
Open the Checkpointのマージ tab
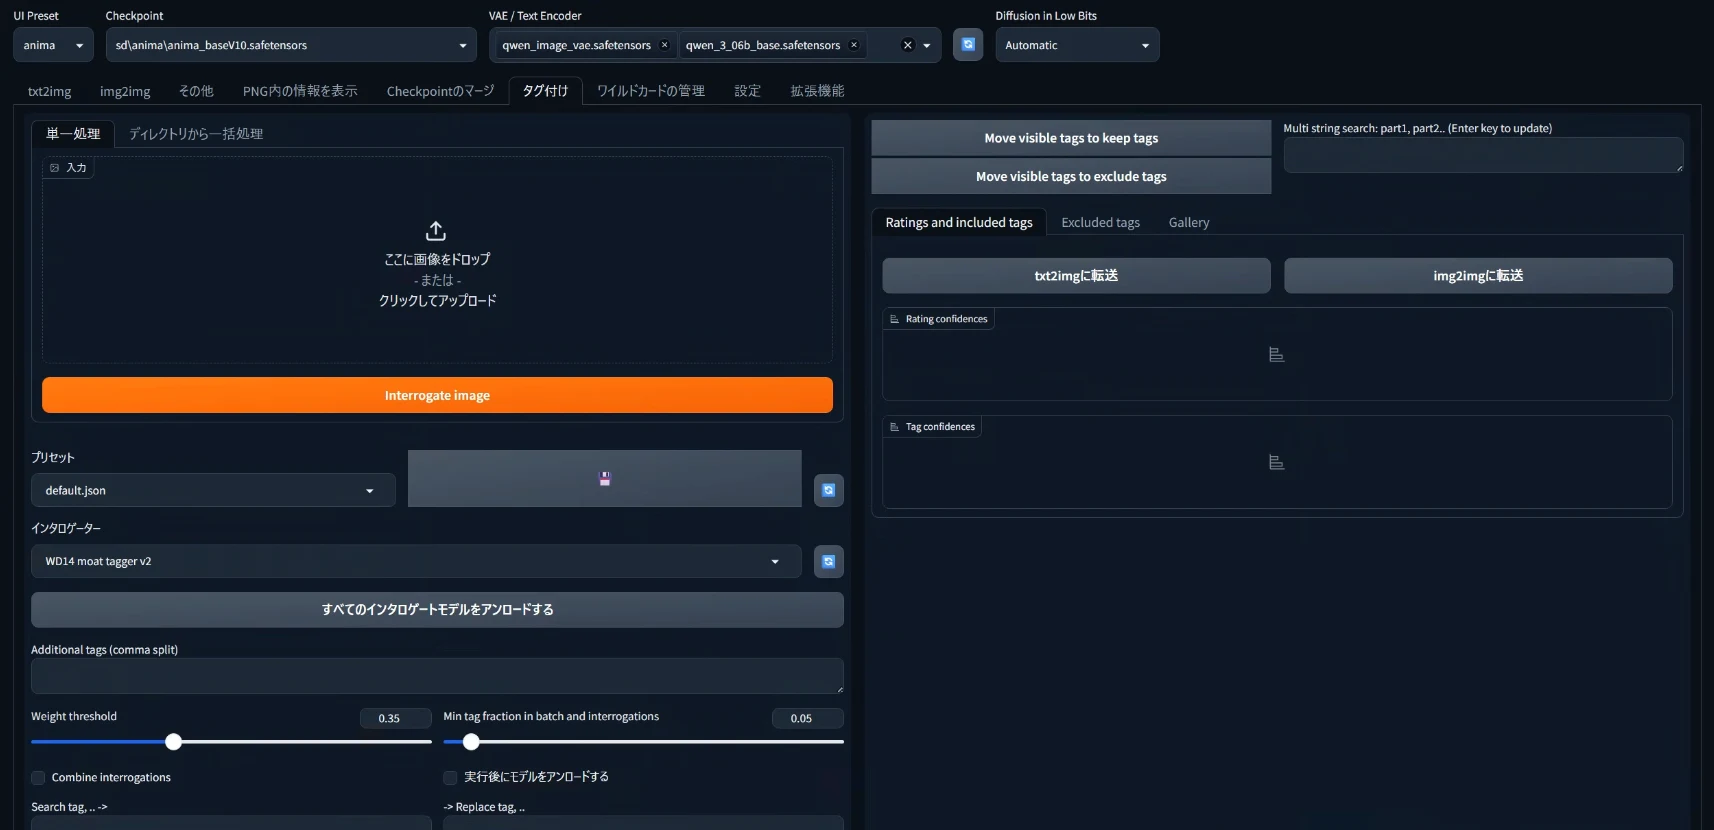coord(440,91)
